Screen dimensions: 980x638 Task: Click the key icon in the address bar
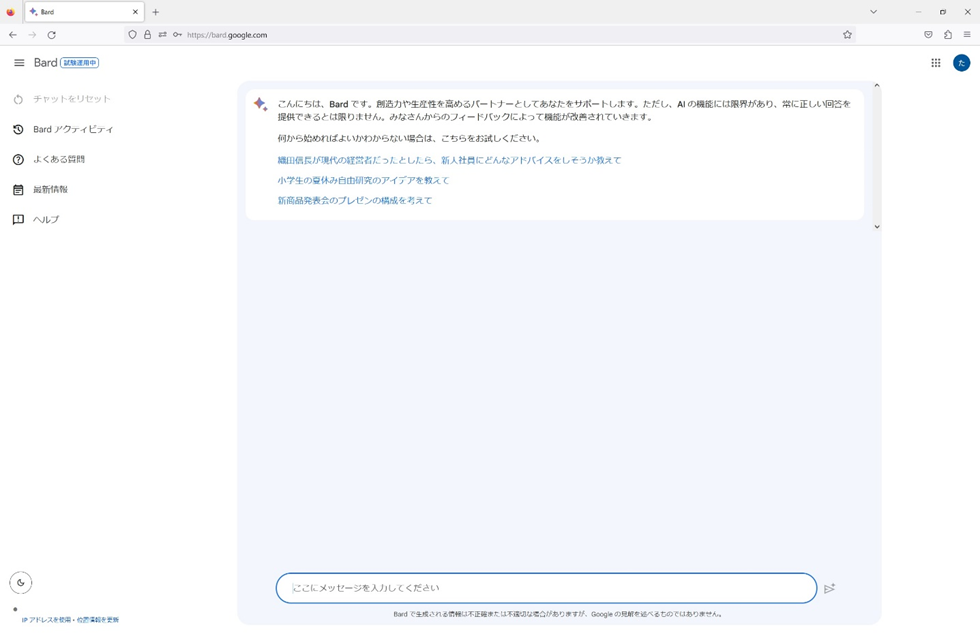click(x=178, y=35)
